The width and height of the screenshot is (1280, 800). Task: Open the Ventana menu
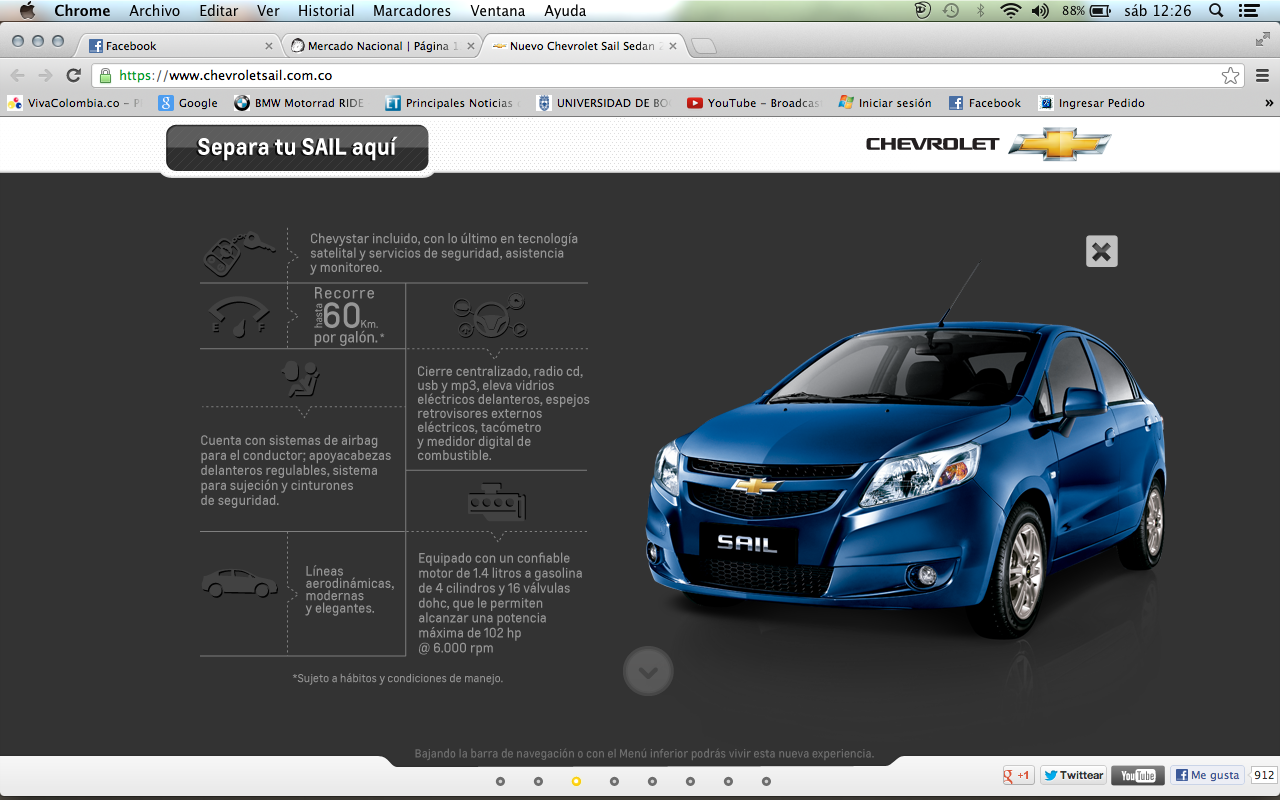(497, 11)
